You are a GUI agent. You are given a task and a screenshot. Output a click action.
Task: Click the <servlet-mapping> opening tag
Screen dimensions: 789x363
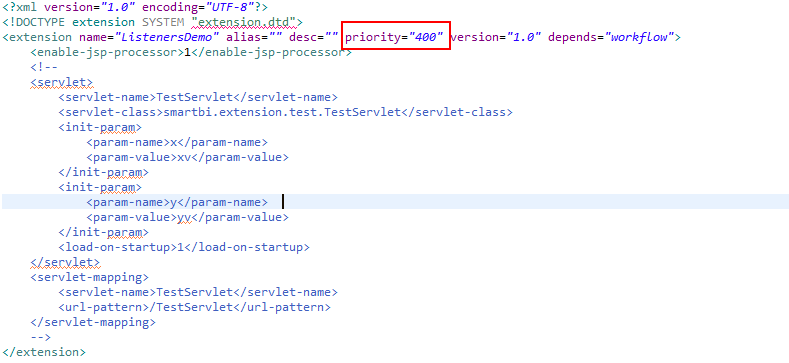90,277
